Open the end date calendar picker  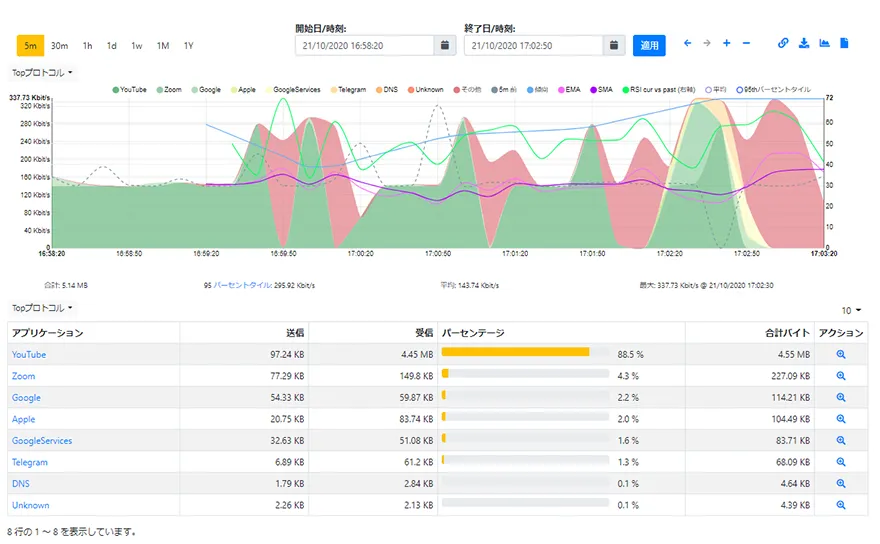[613, 45]
